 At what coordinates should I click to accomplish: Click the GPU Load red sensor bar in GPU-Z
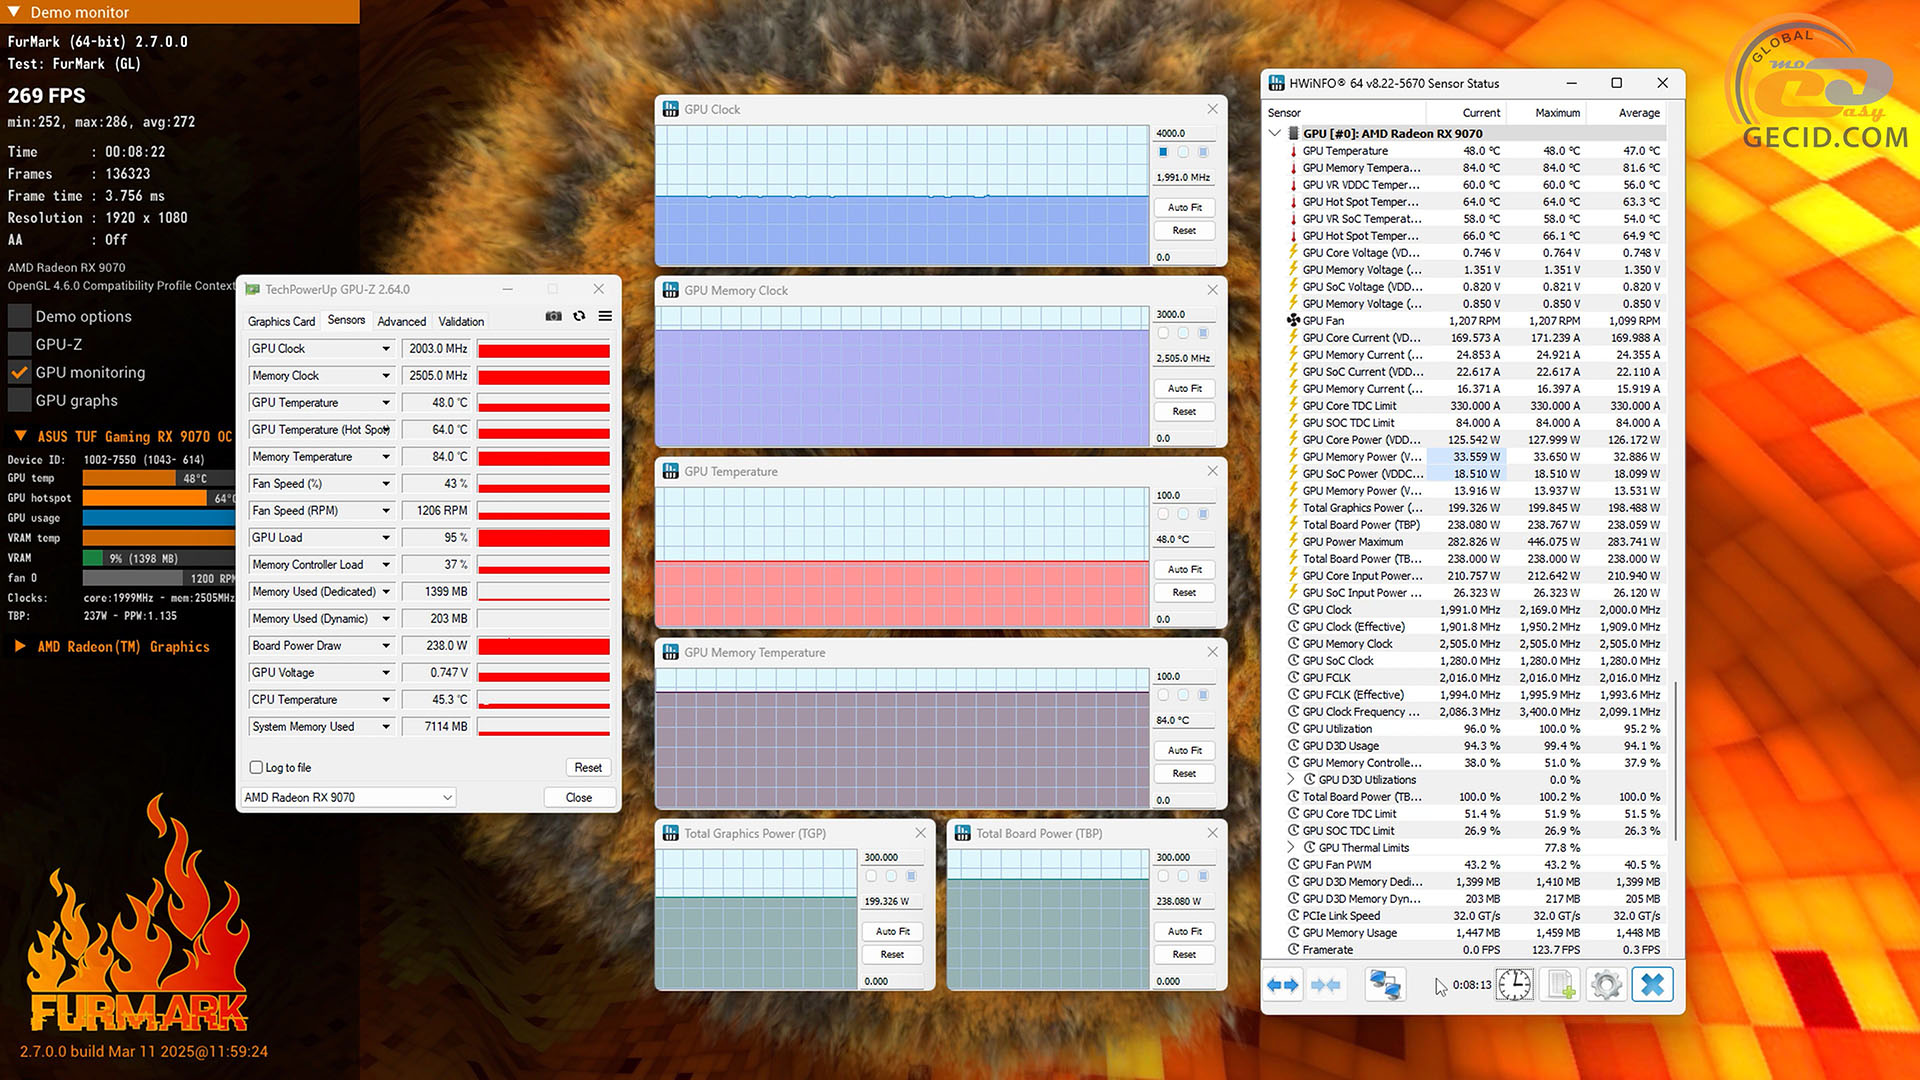tap(544, 538)
